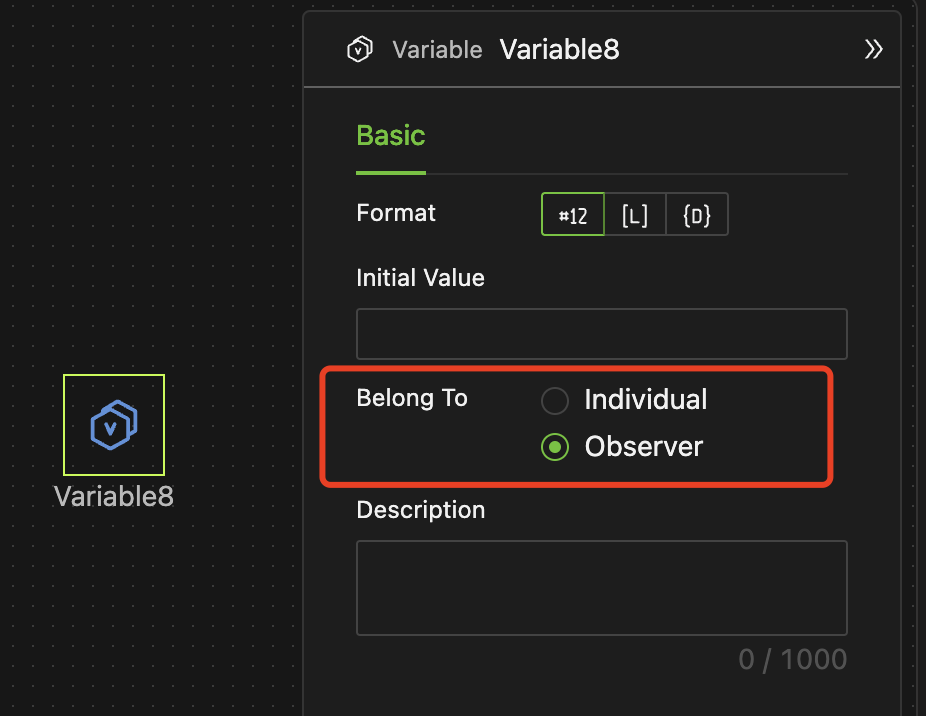Image resolution: width=926 pixels, height=716 pixels.
Task: Click the Initial Value field label
Action: point(420,278)
